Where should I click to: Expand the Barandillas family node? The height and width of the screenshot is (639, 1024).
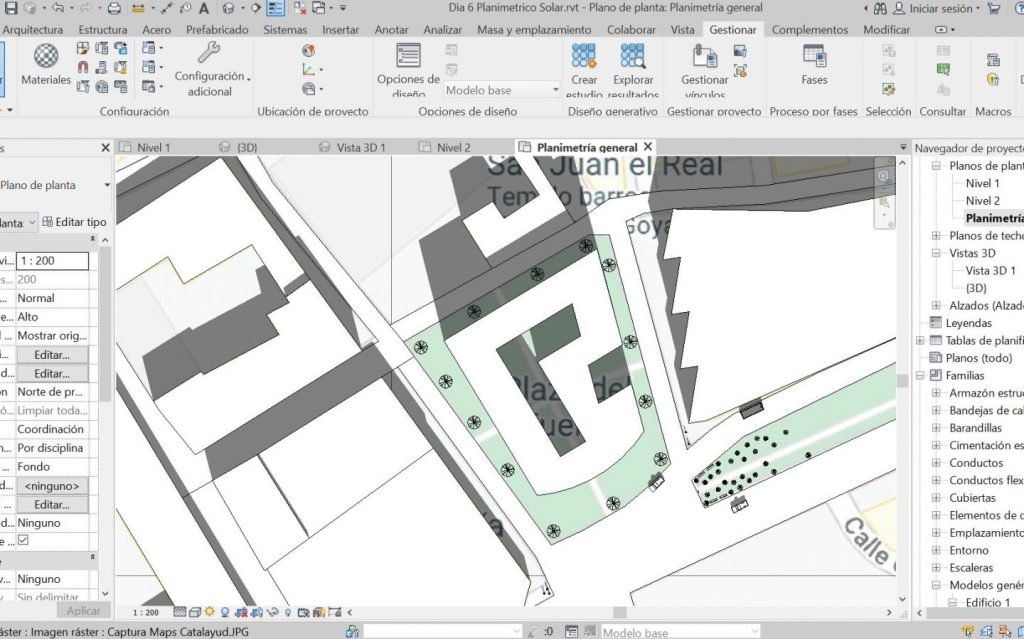coord(937,428)
